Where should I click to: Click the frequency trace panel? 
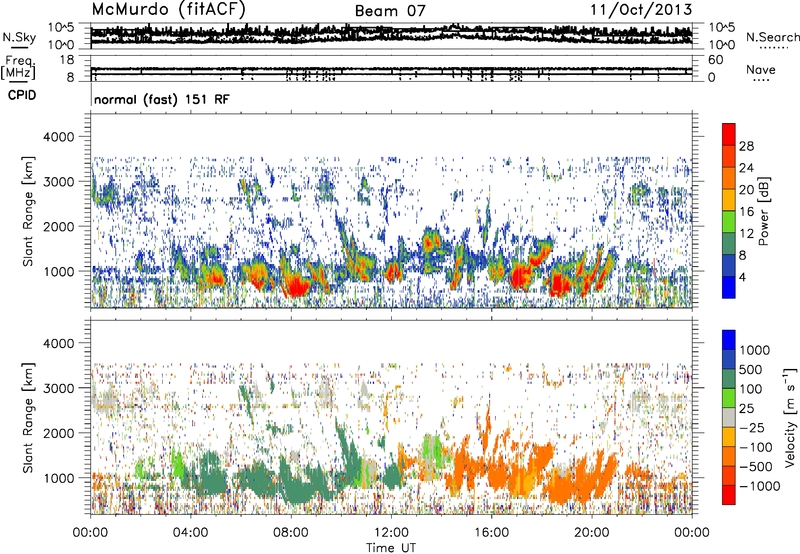point(391,69)
